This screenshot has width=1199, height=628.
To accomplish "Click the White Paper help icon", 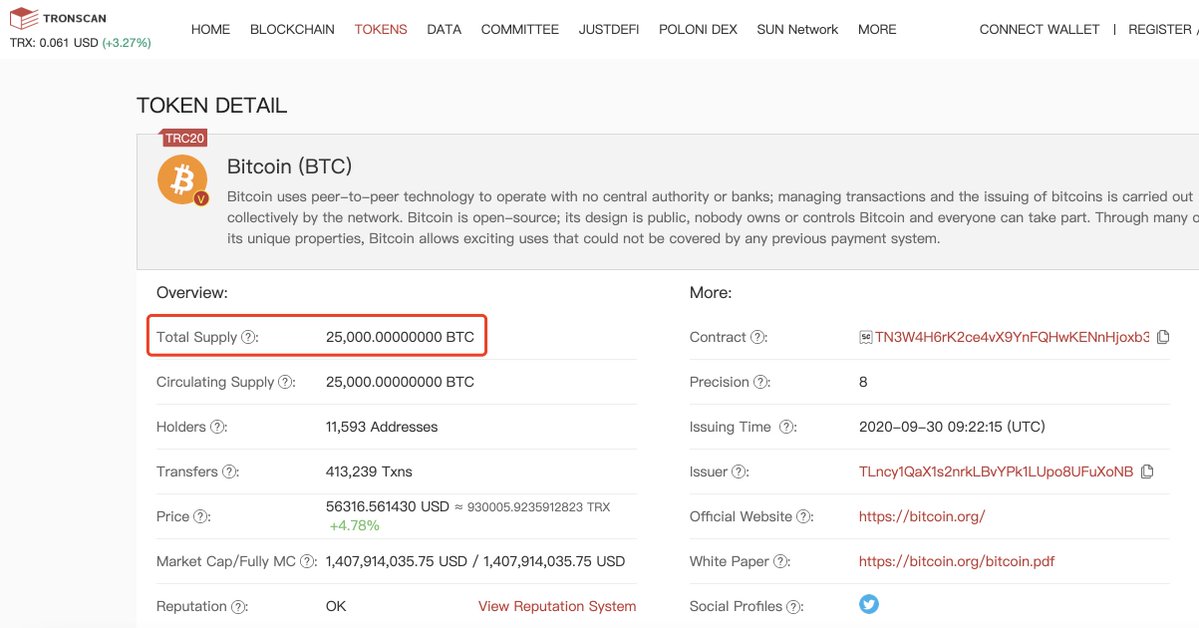I will 781,561.
